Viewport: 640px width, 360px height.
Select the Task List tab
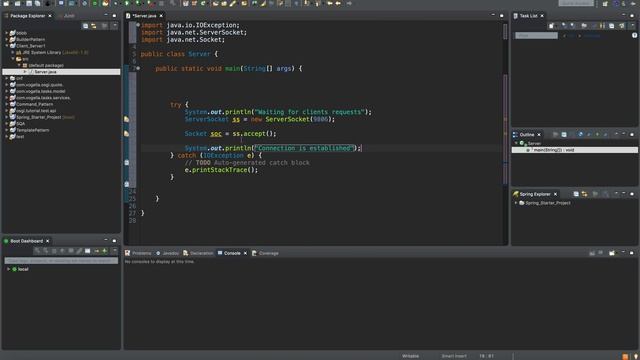pyautogui.click(x=528, y=16)
